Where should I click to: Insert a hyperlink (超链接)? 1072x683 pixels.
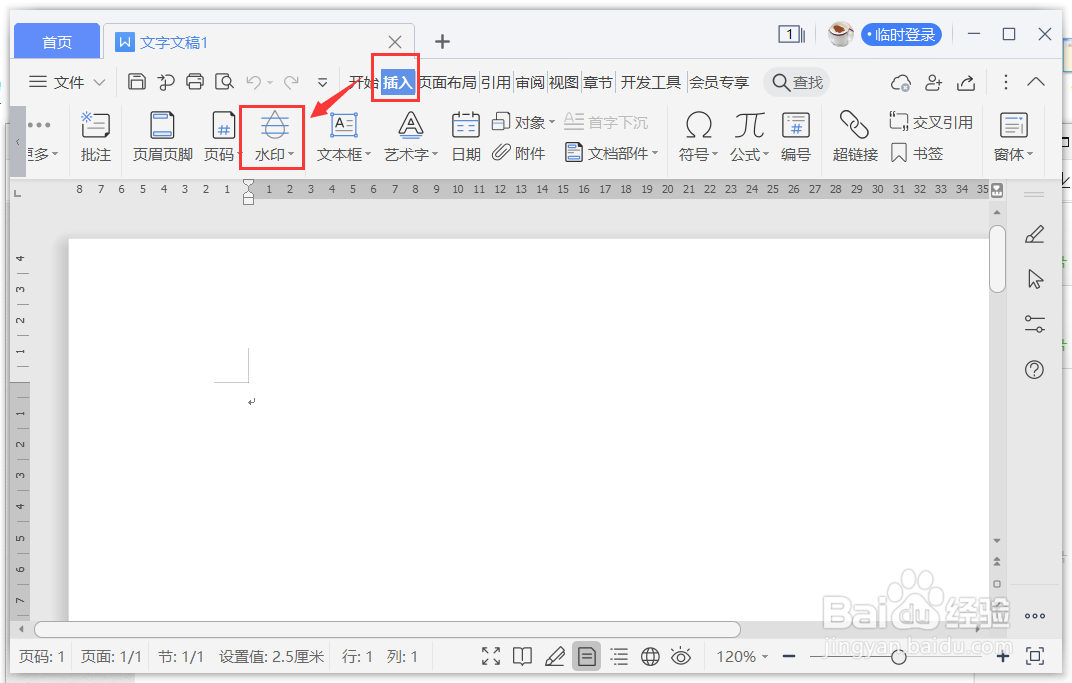pyautogui.click(x=853, y=137)
